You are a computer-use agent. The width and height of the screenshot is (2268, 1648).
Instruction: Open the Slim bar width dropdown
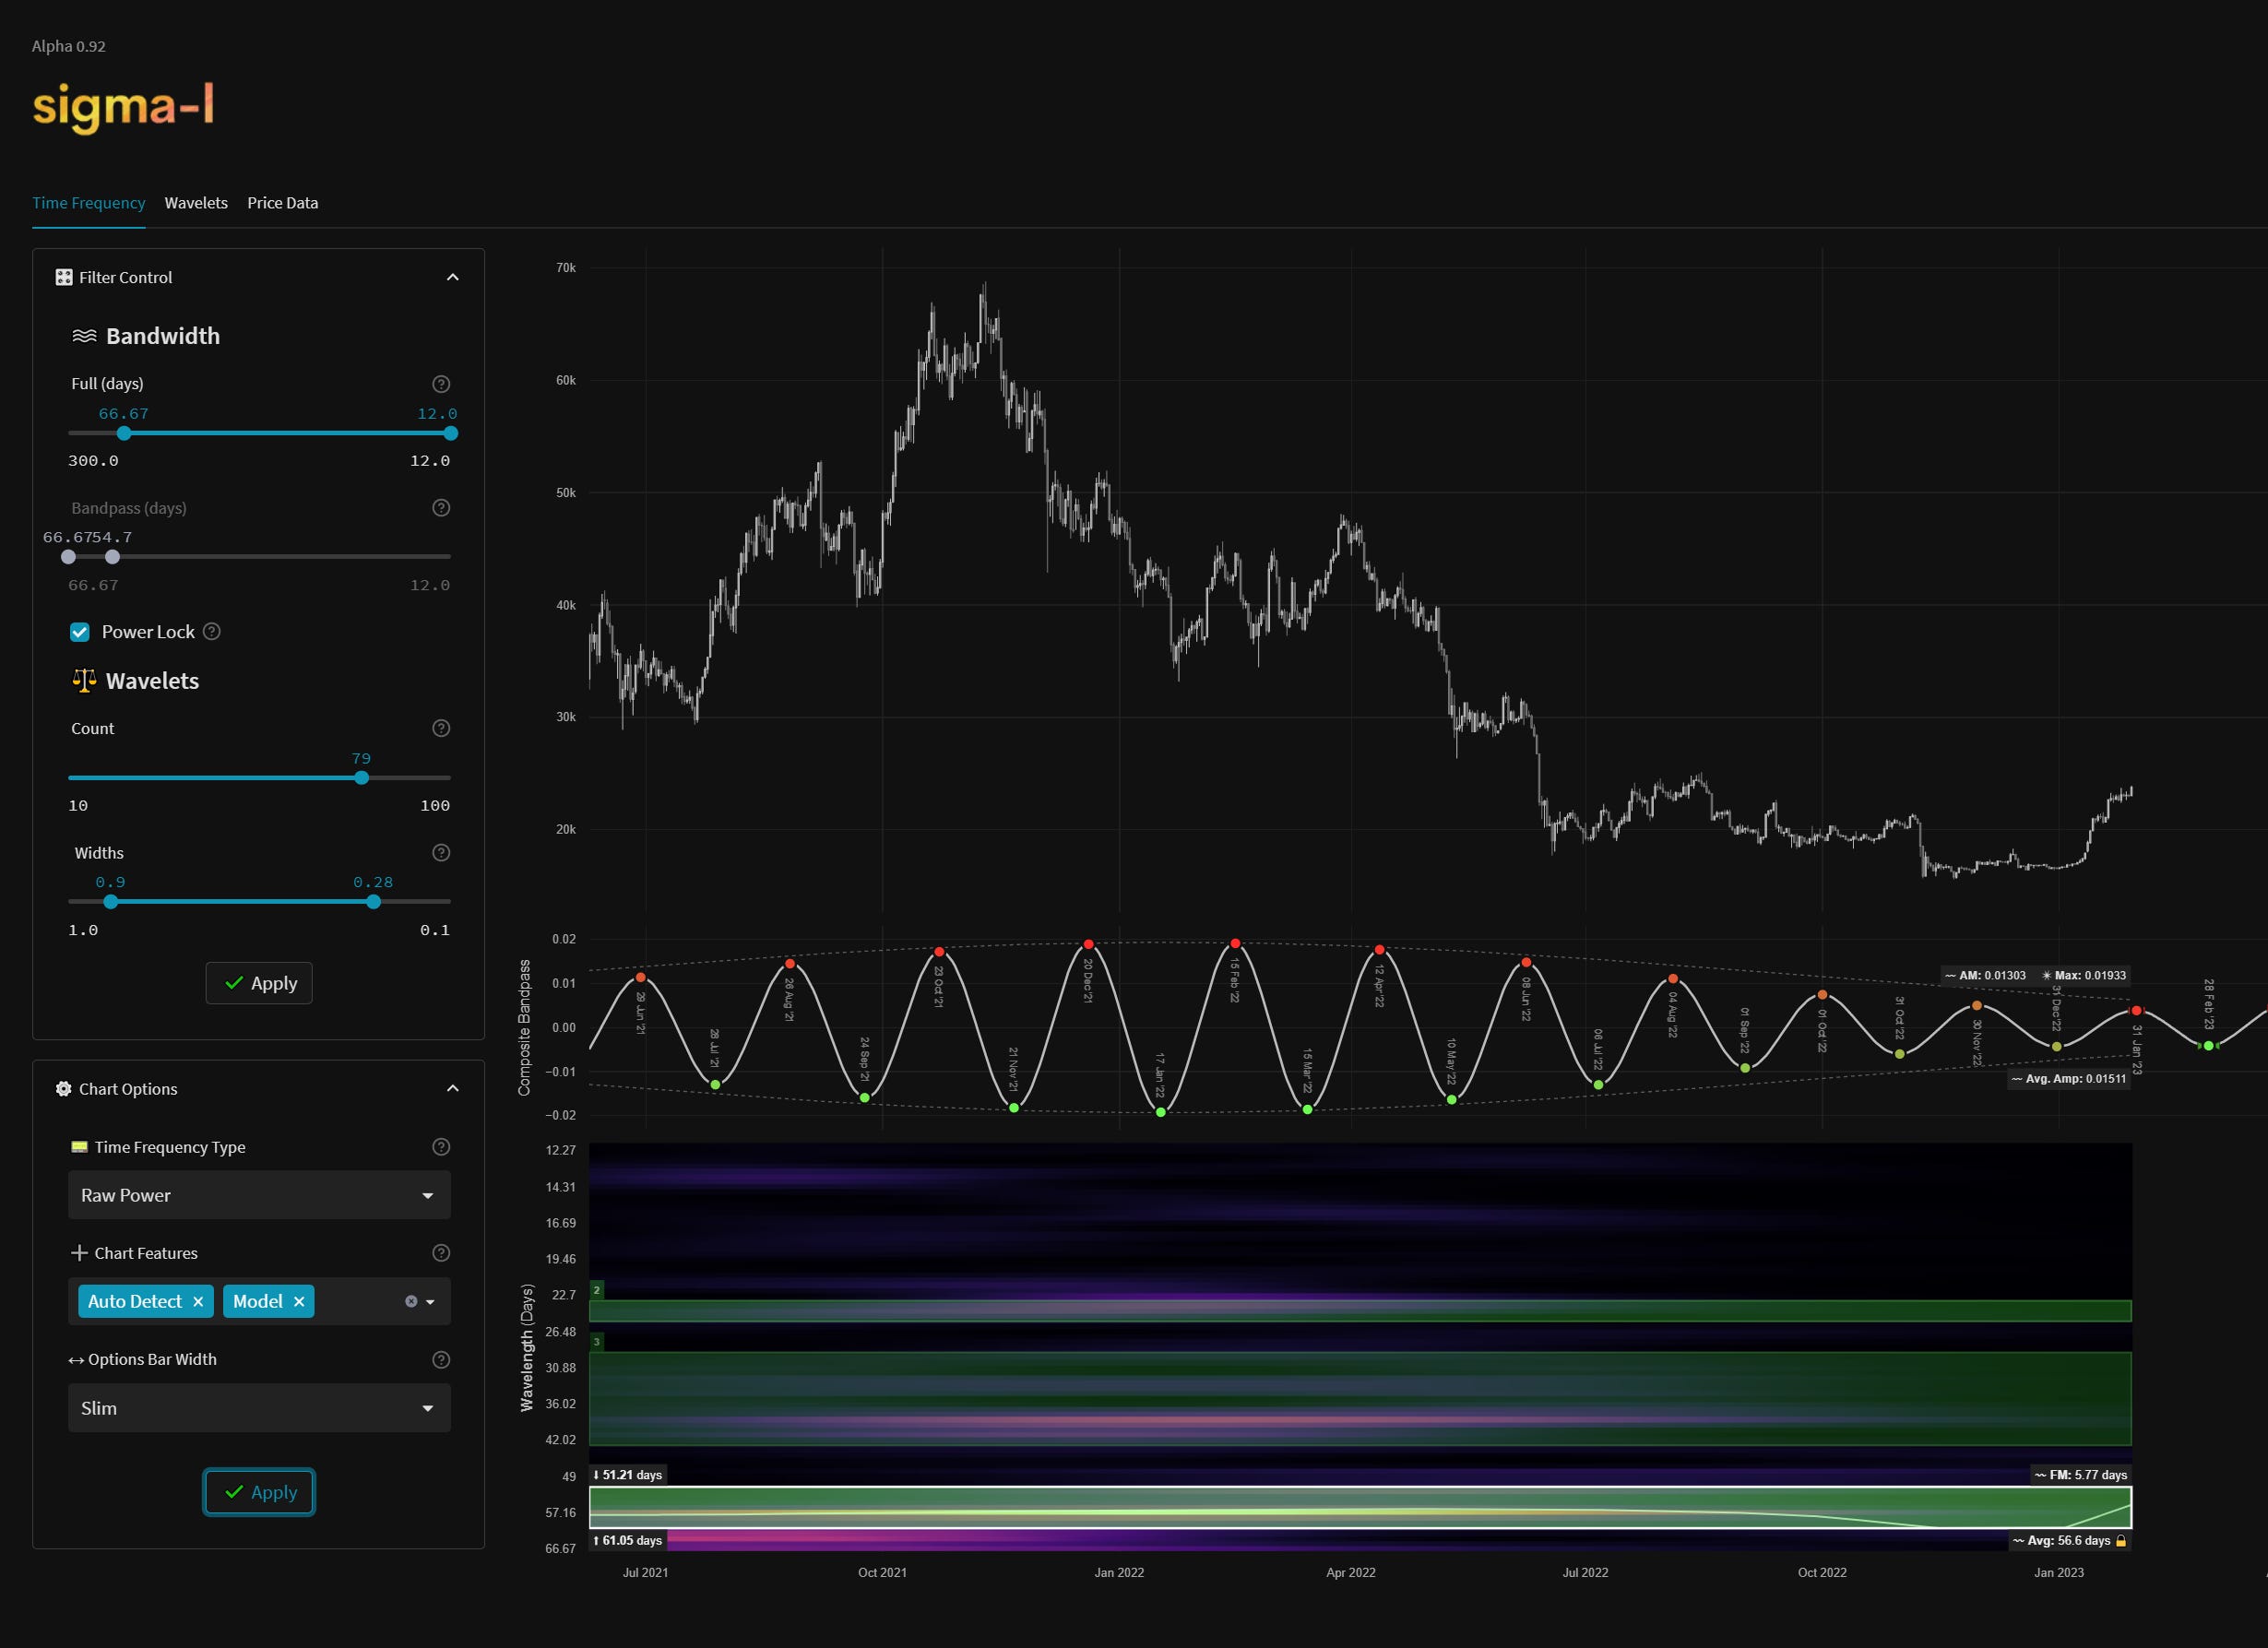259,1408
